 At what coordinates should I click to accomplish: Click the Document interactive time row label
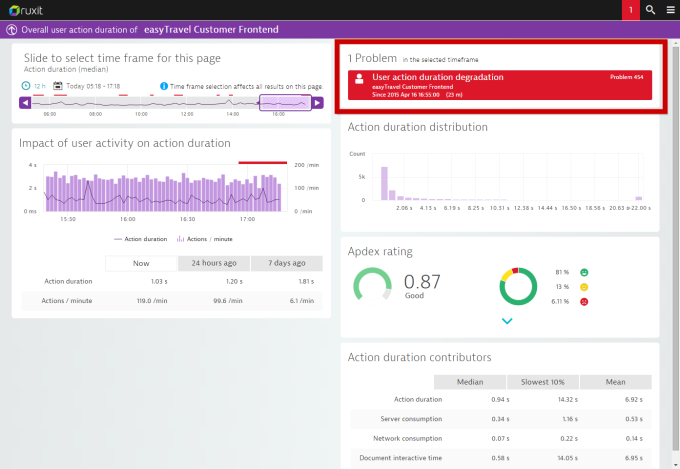coord(401,458)
